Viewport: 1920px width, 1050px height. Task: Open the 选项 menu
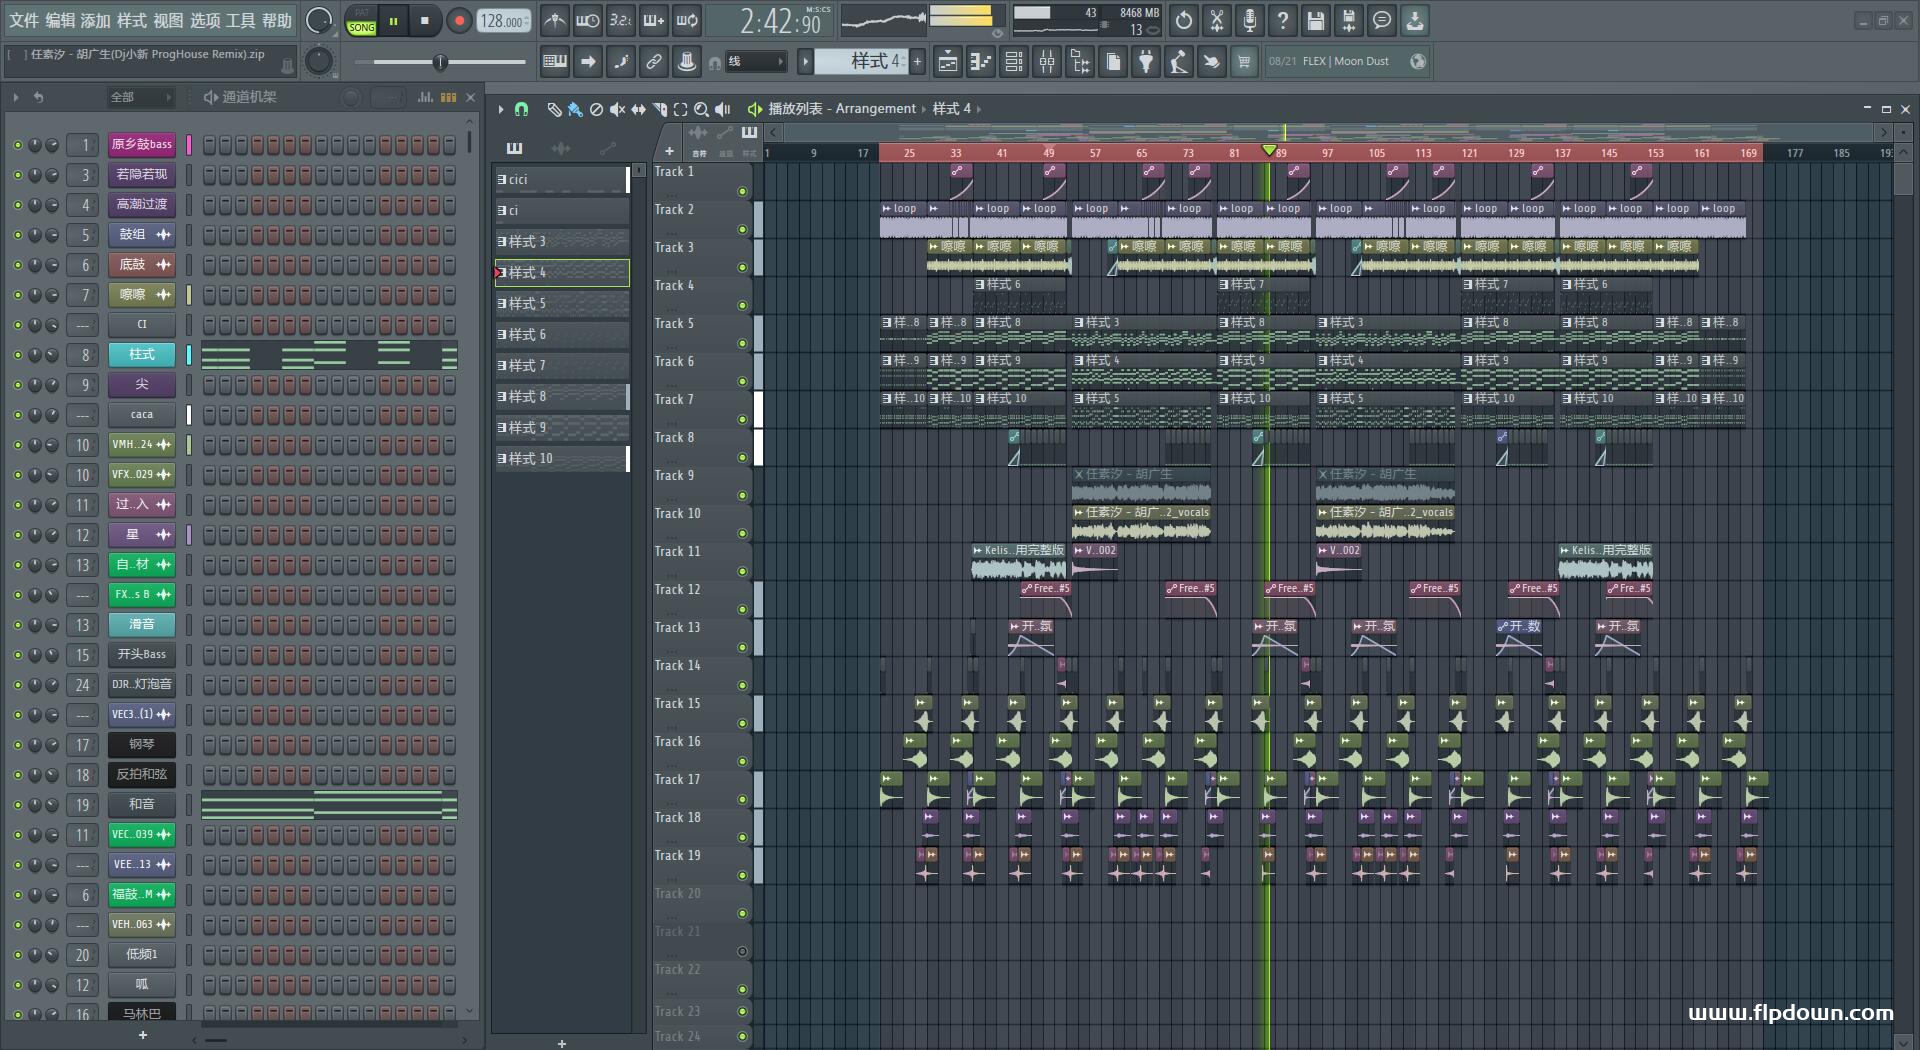pyautogui.click(x=204, y=21)
